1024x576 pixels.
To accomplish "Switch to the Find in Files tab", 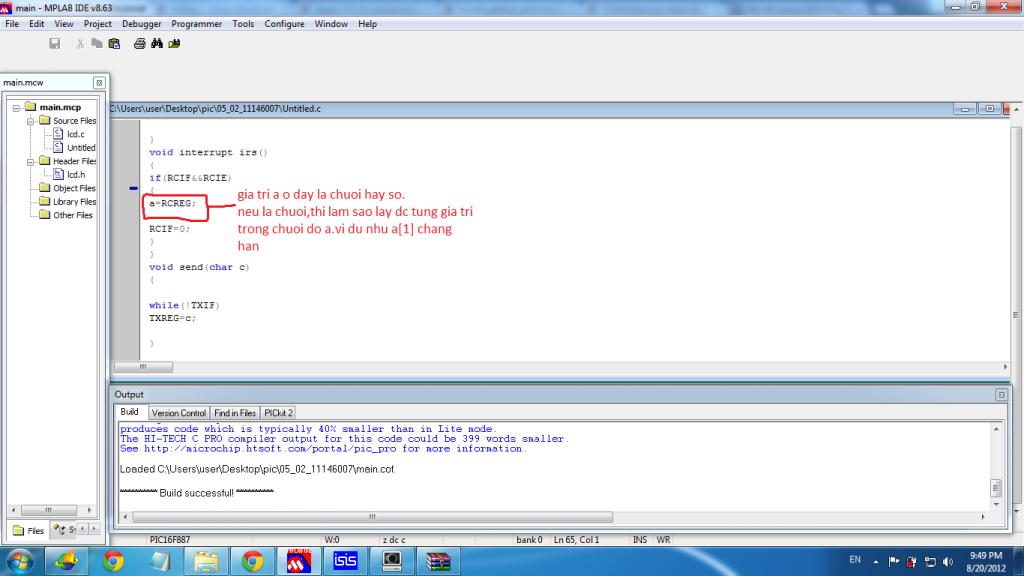I will click(235, 413).
